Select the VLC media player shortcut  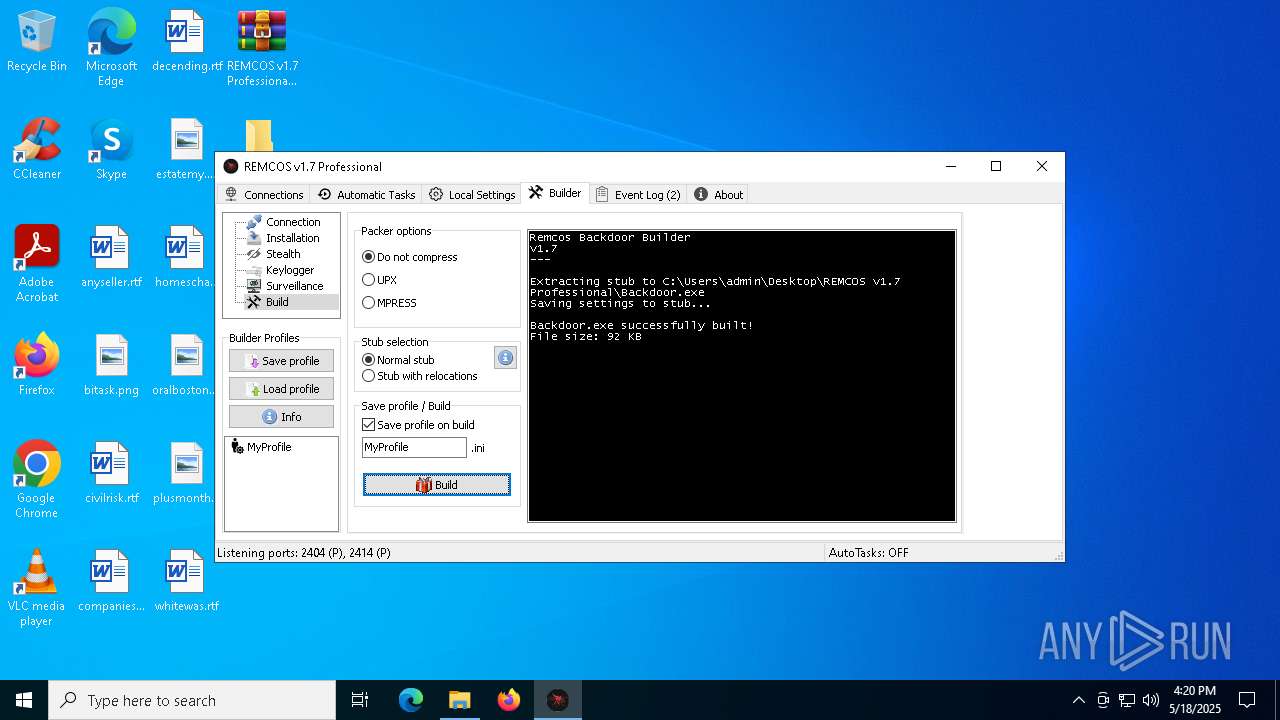pyautogui.click(x=37, y=587)
